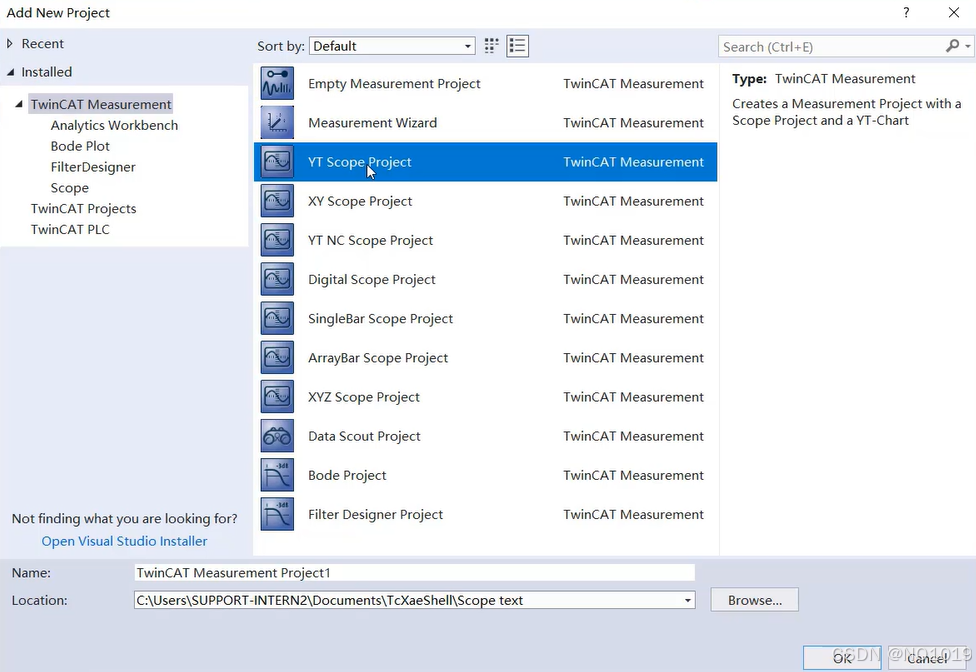Screen dimensions: 976x672
Task: Select XY Scope Project template
Action: tap(486, 201)
